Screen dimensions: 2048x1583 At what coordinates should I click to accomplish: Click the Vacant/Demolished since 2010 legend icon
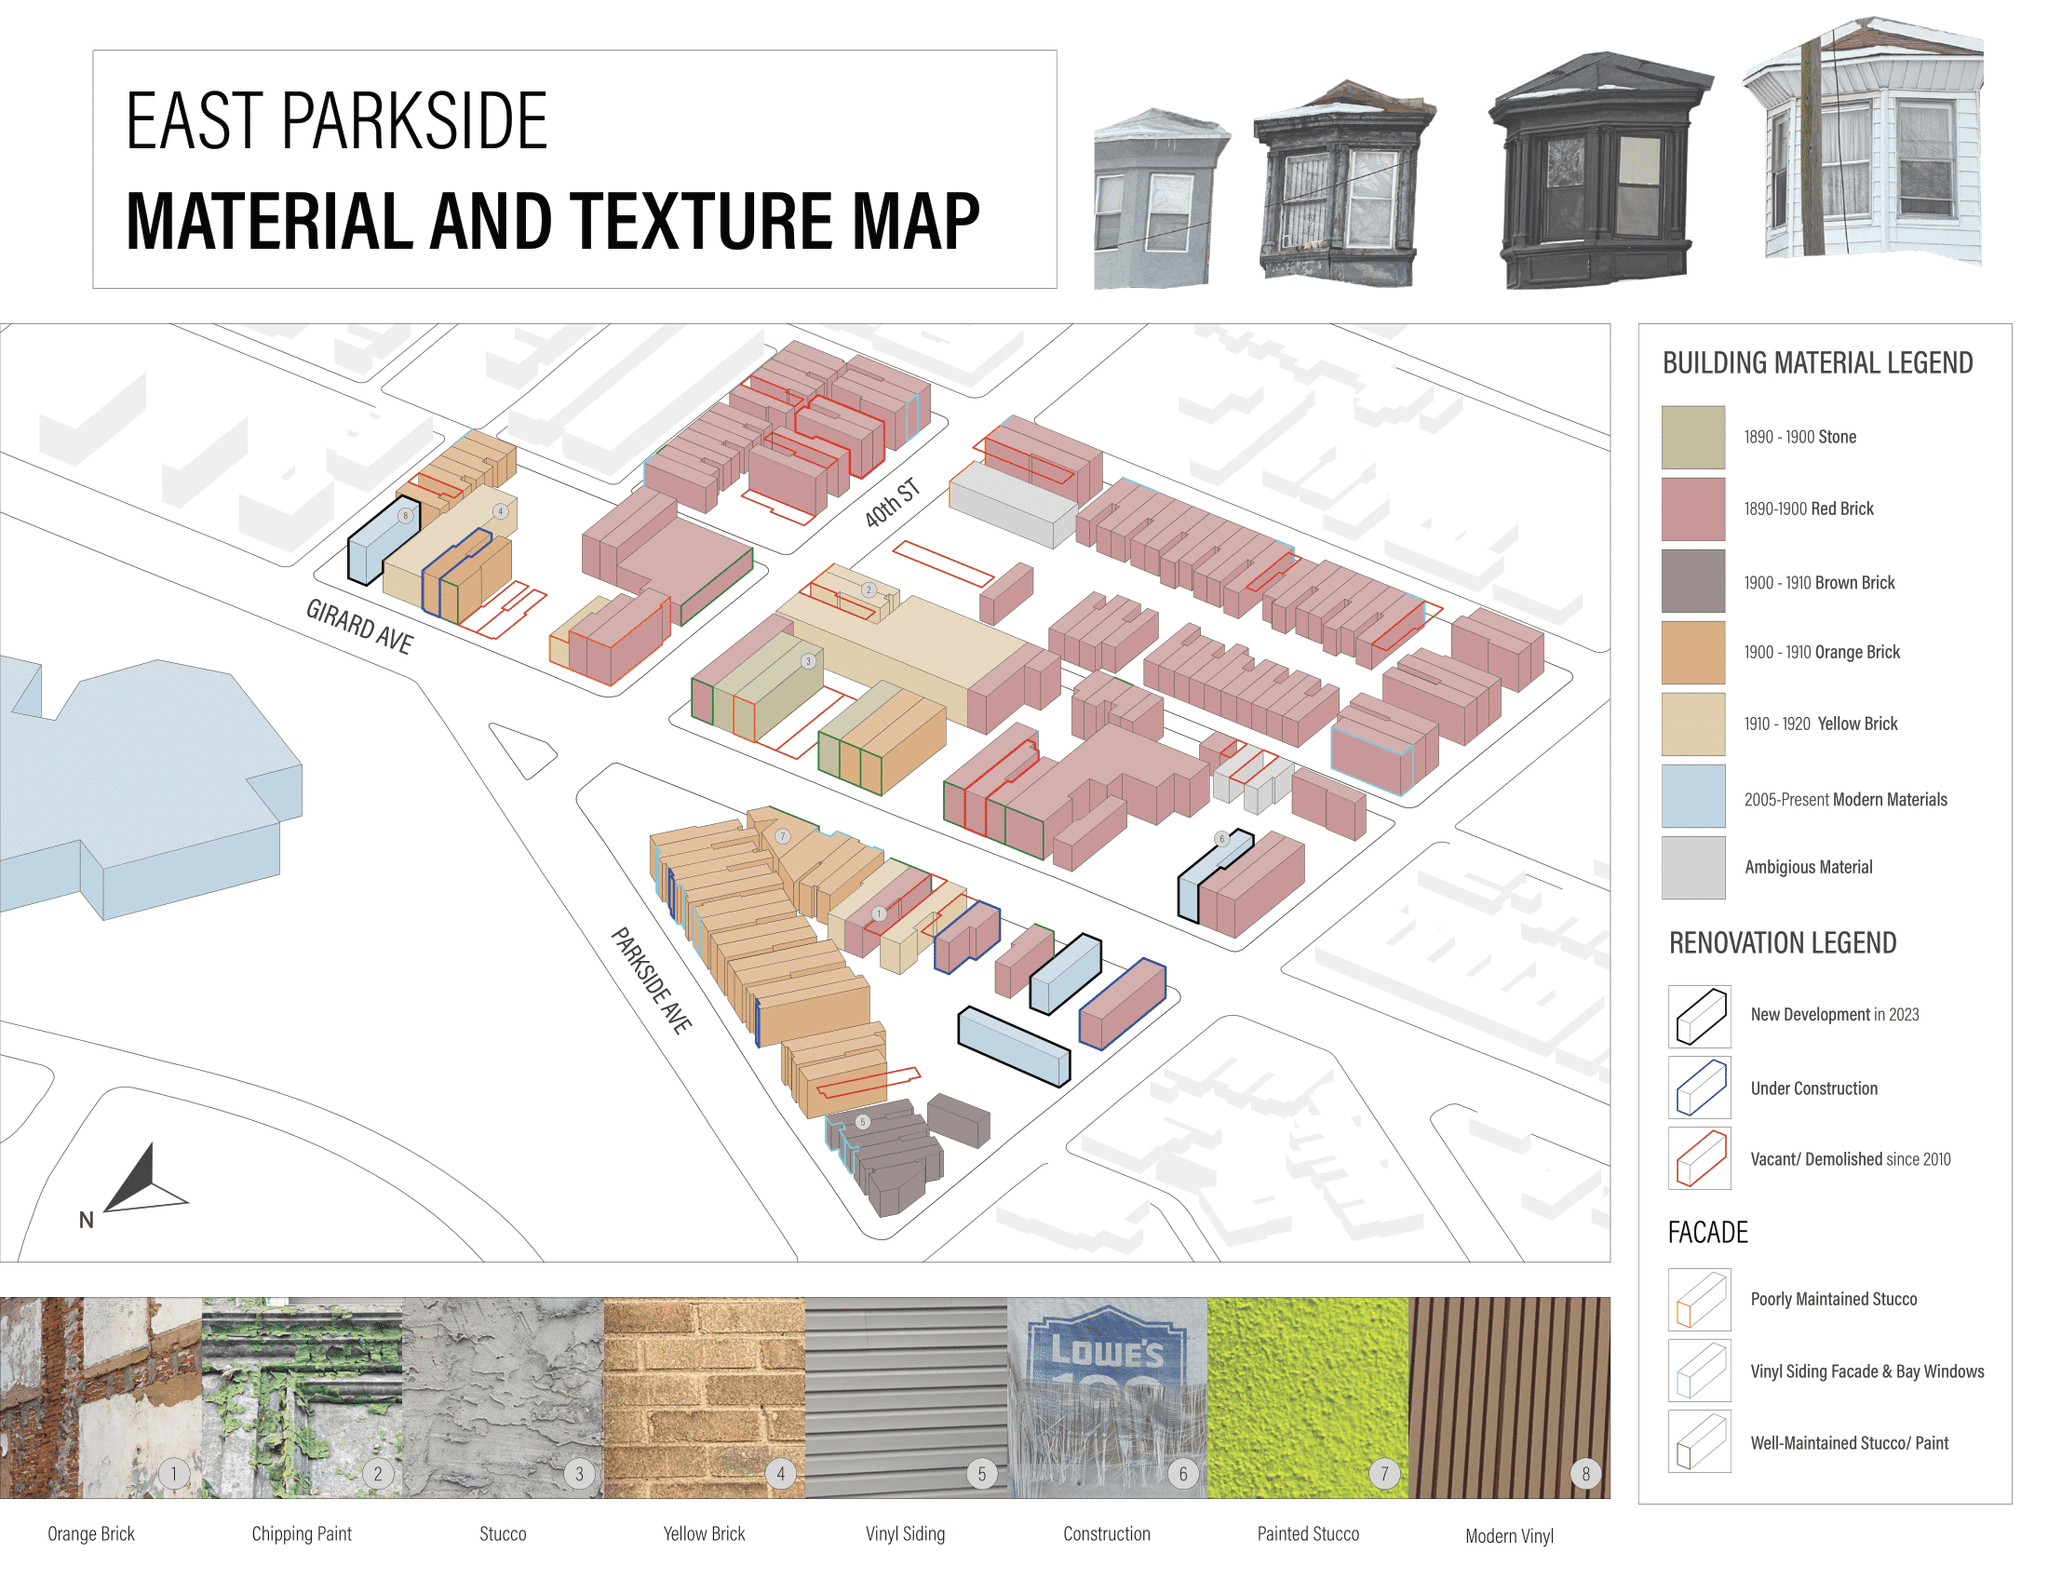1699,1158
